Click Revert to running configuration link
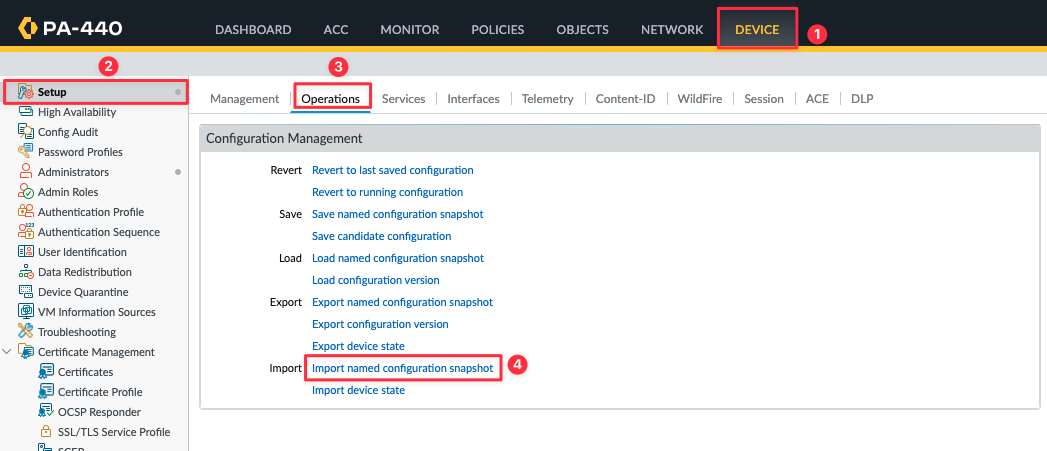 click(387, 192)
